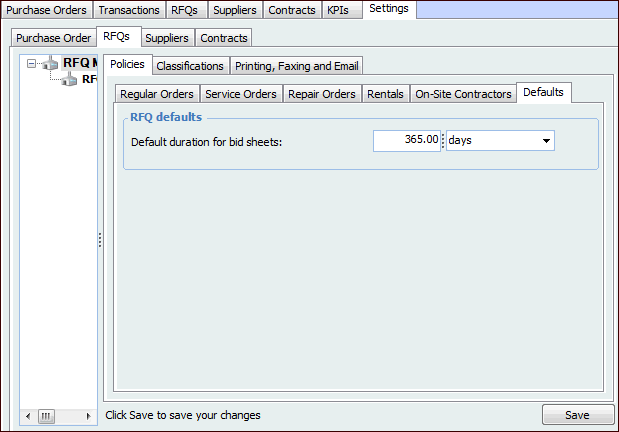619x432 pixels.
Task: Go to the top-level Suppliers tab
Action: [x=234, y=10]
